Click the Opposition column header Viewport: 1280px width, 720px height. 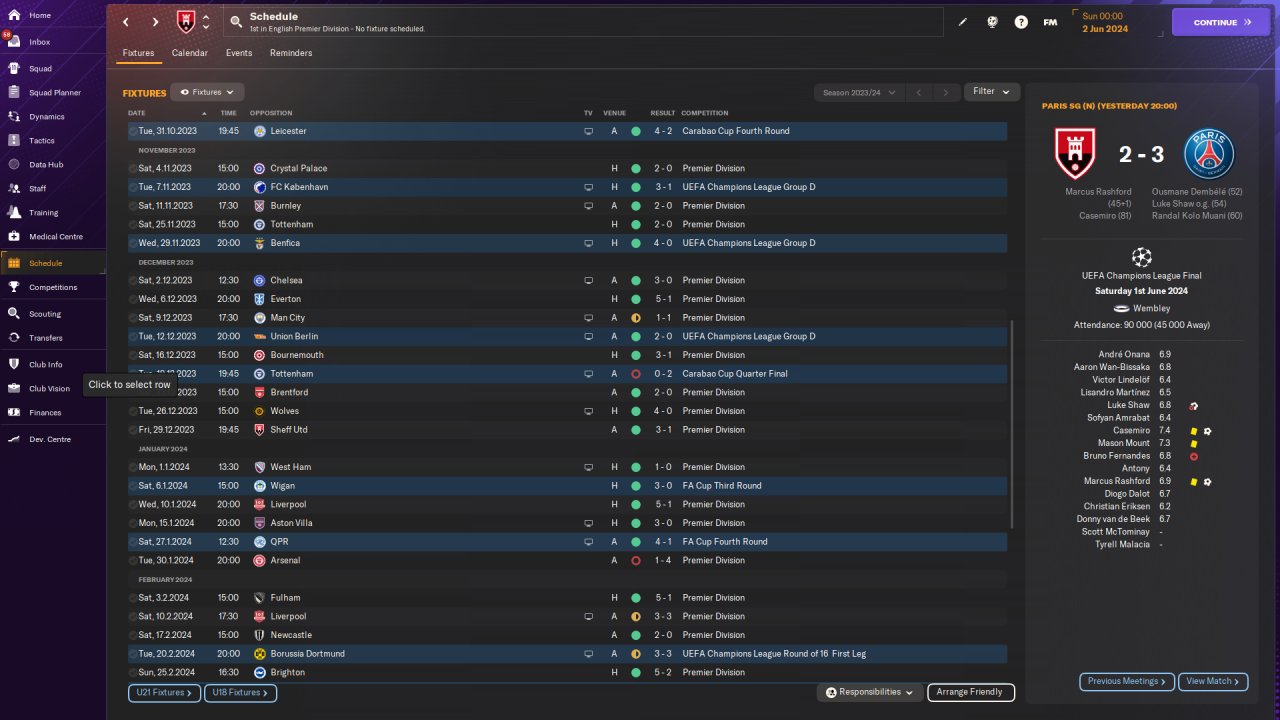pyautogui.click(x=271, y=113)
